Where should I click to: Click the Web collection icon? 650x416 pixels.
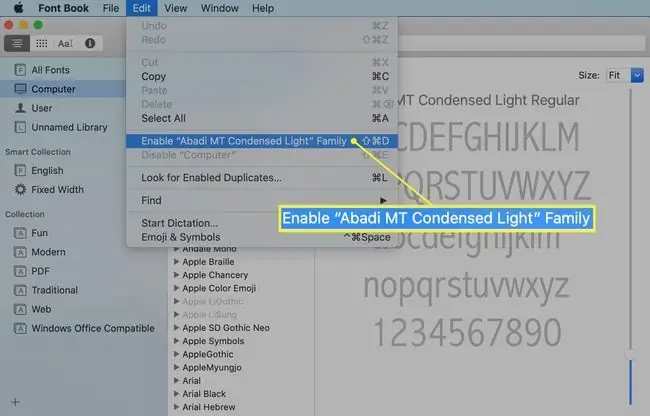coord(20,309)
